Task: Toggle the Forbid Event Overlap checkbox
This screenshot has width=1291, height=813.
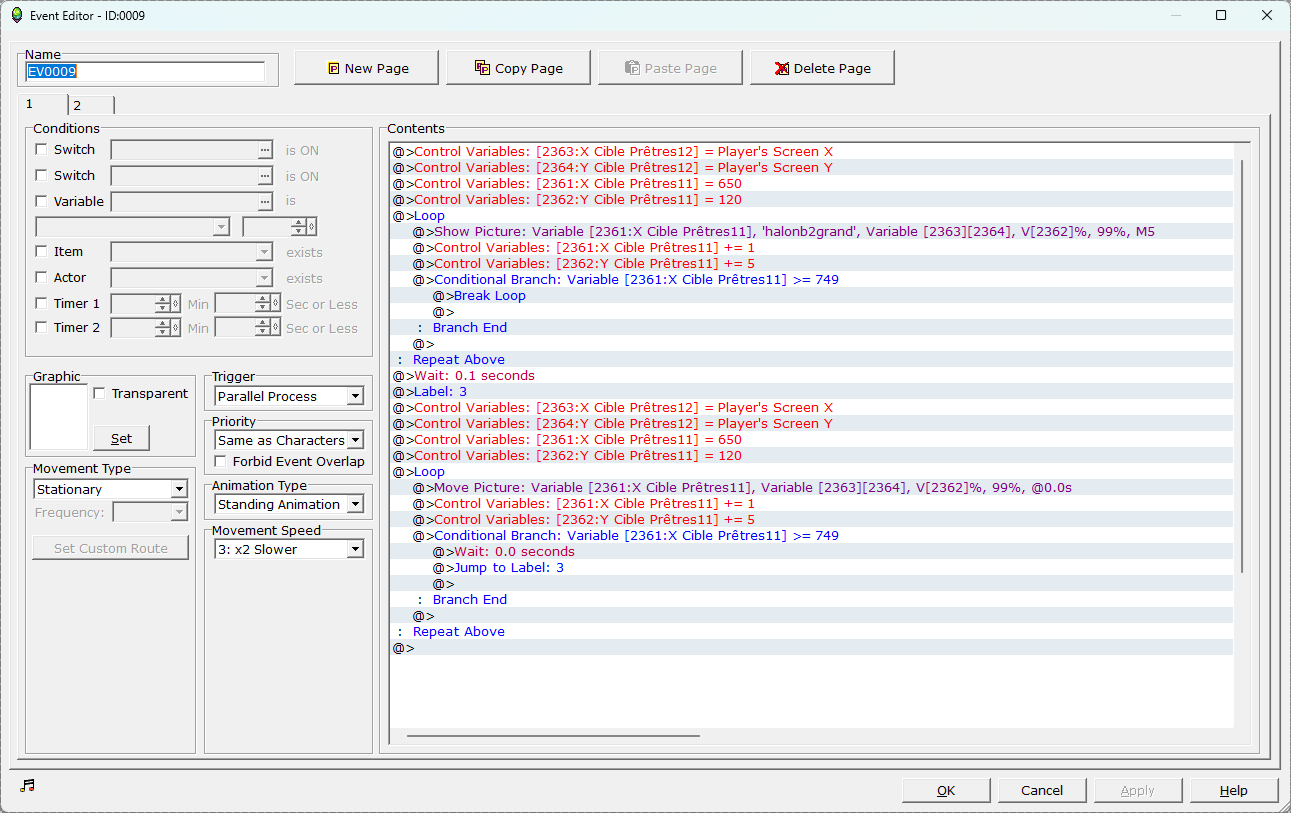Action: (222, 462)
